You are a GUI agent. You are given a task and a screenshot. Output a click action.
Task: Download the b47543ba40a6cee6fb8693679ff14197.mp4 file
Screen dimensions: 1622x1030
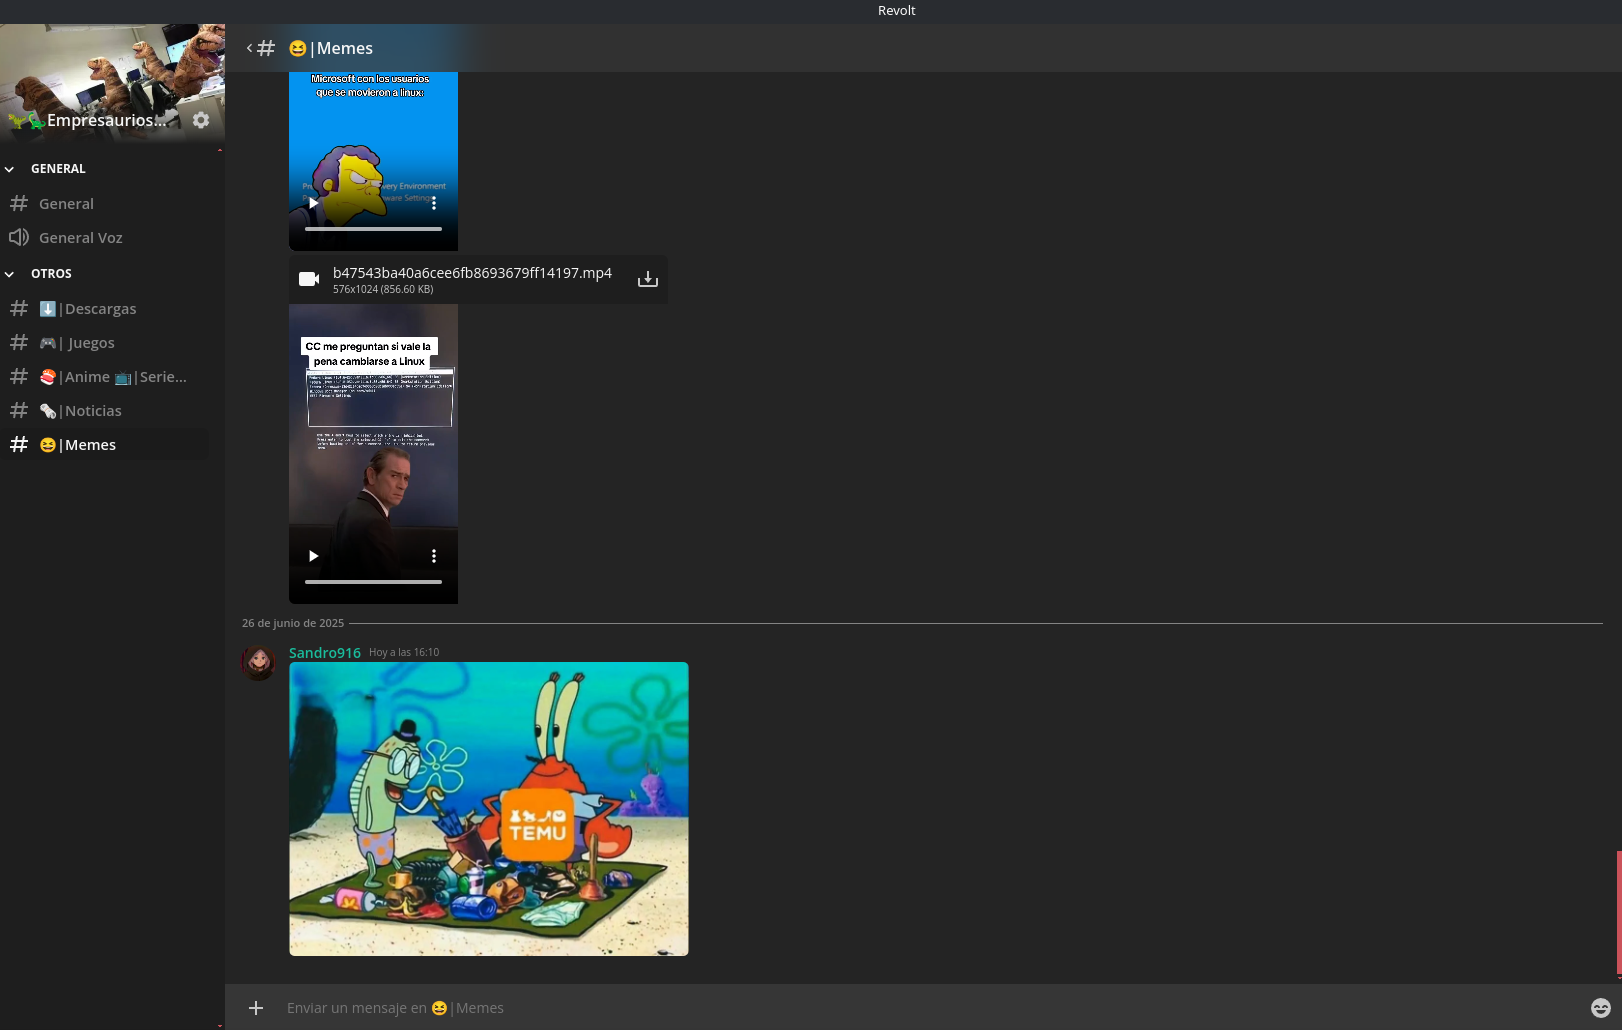coord(648,279)
